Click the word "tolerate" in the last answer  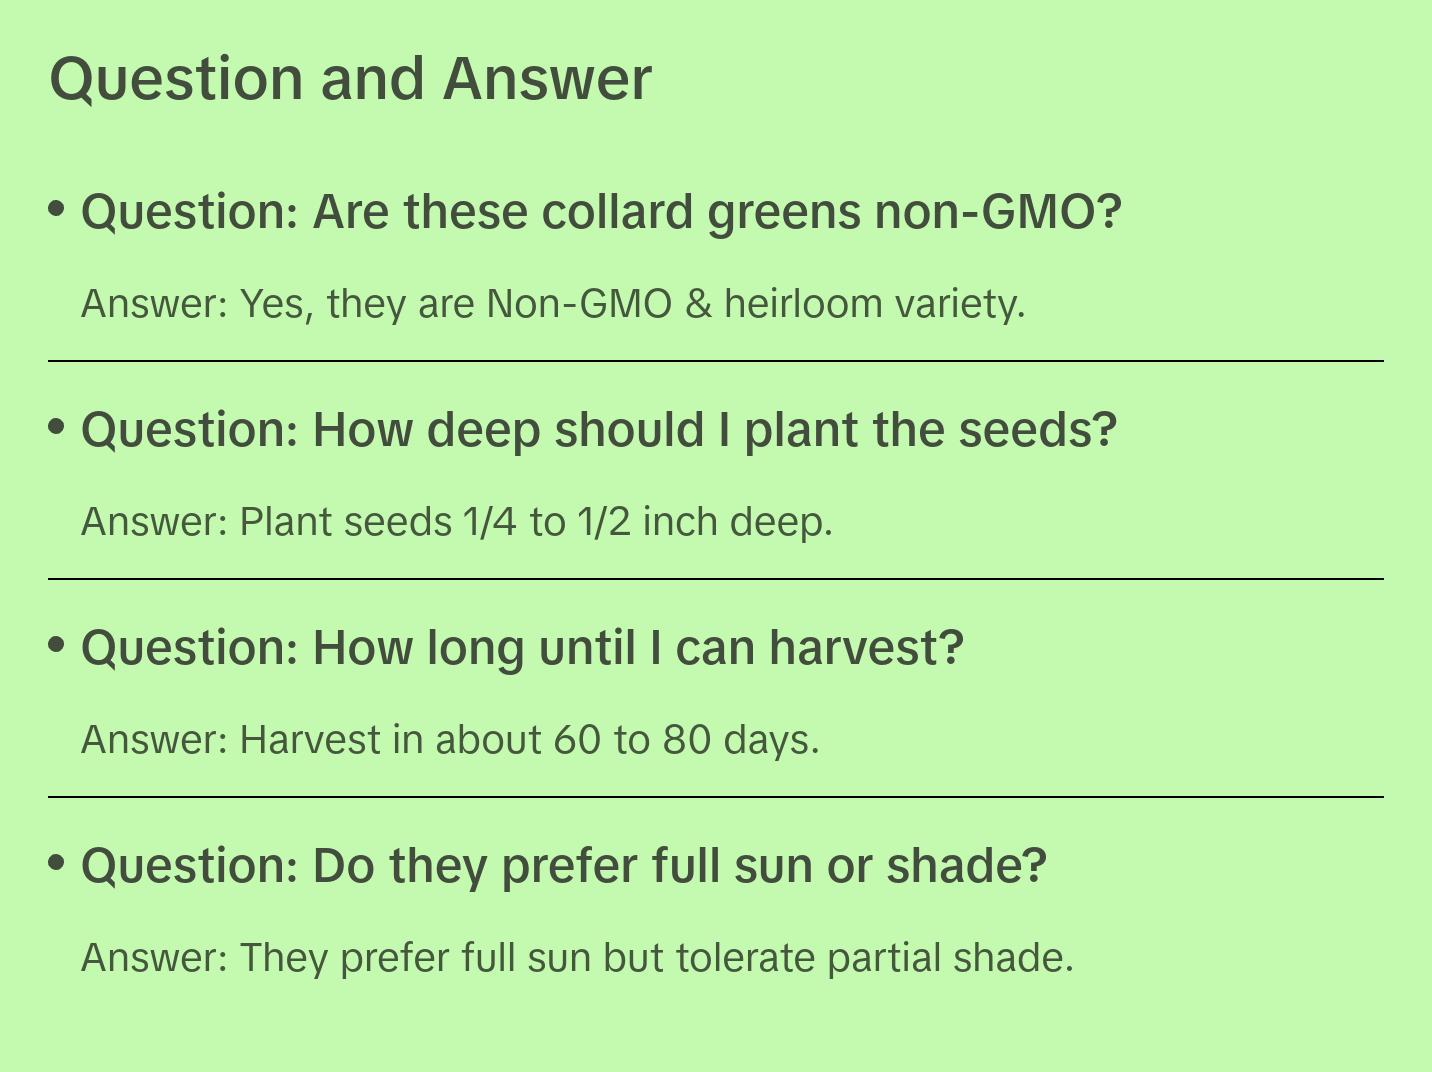(745, 957)
